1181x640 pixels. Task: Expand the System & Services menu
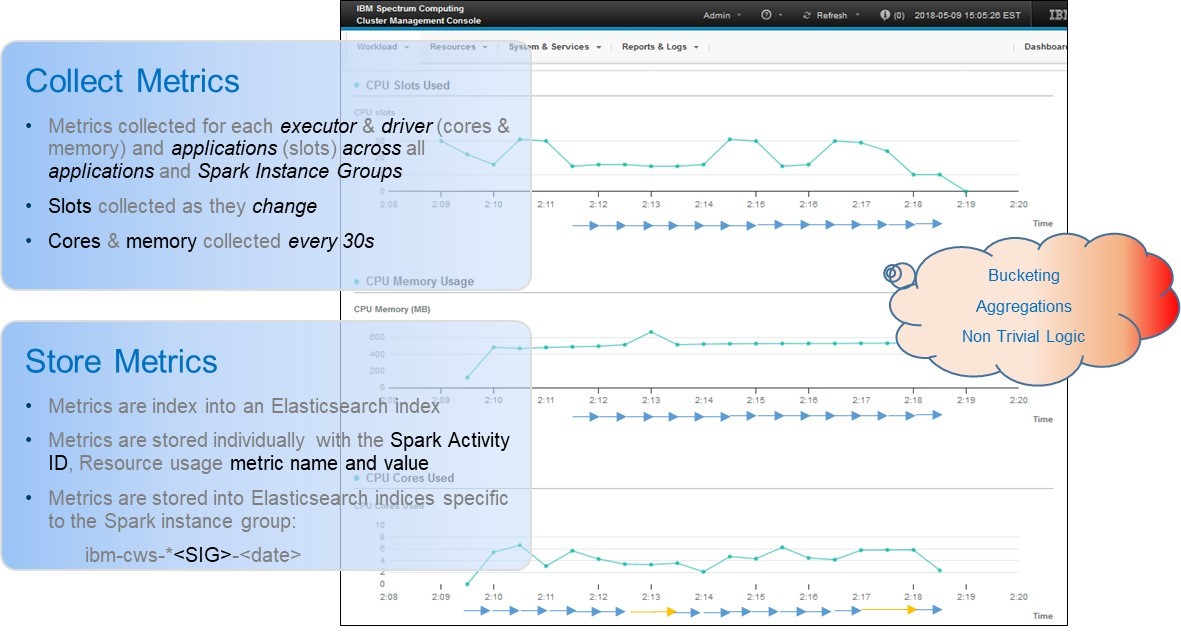click(x=554, y=47)
